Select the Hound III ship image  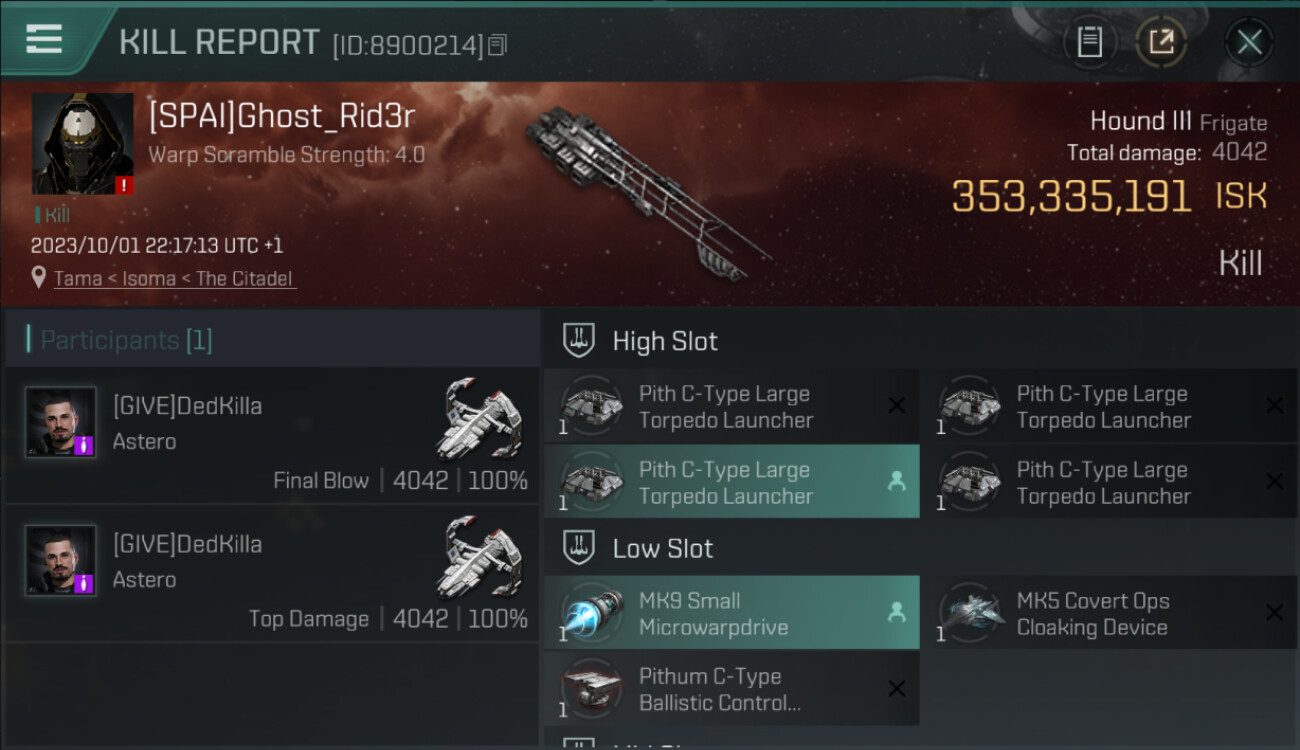coord(648,193)
